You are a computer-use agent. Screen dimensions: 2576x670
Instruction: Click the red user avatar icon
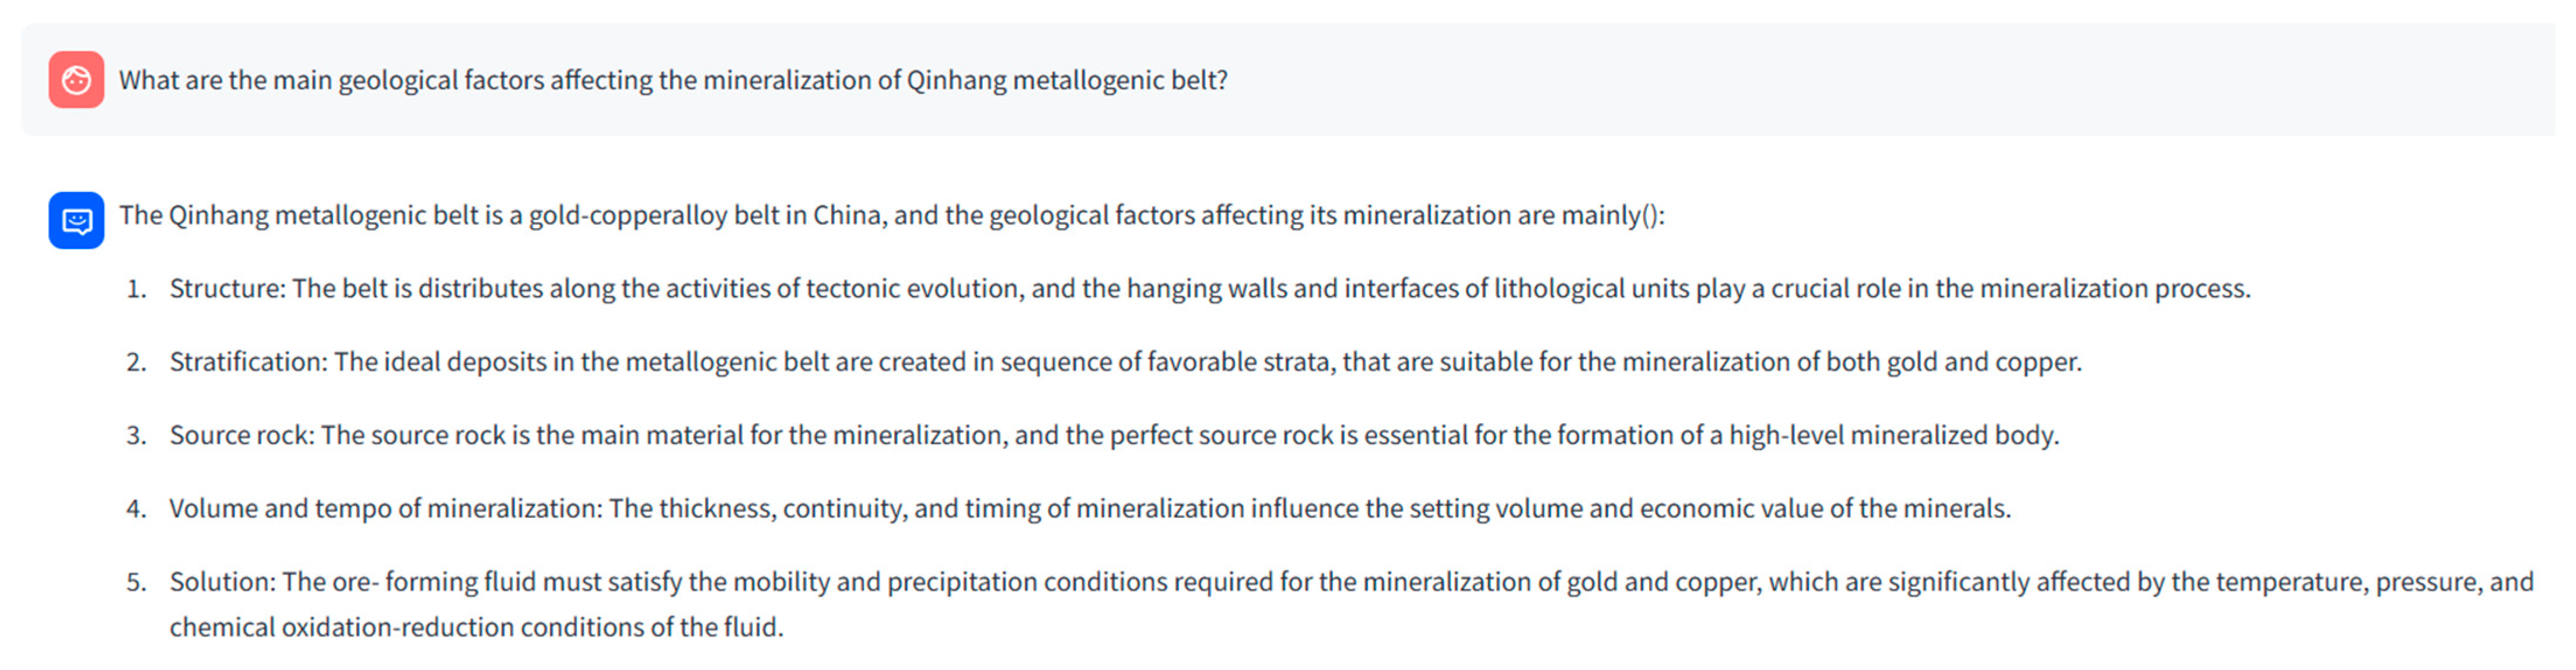(x=76, y=80)
